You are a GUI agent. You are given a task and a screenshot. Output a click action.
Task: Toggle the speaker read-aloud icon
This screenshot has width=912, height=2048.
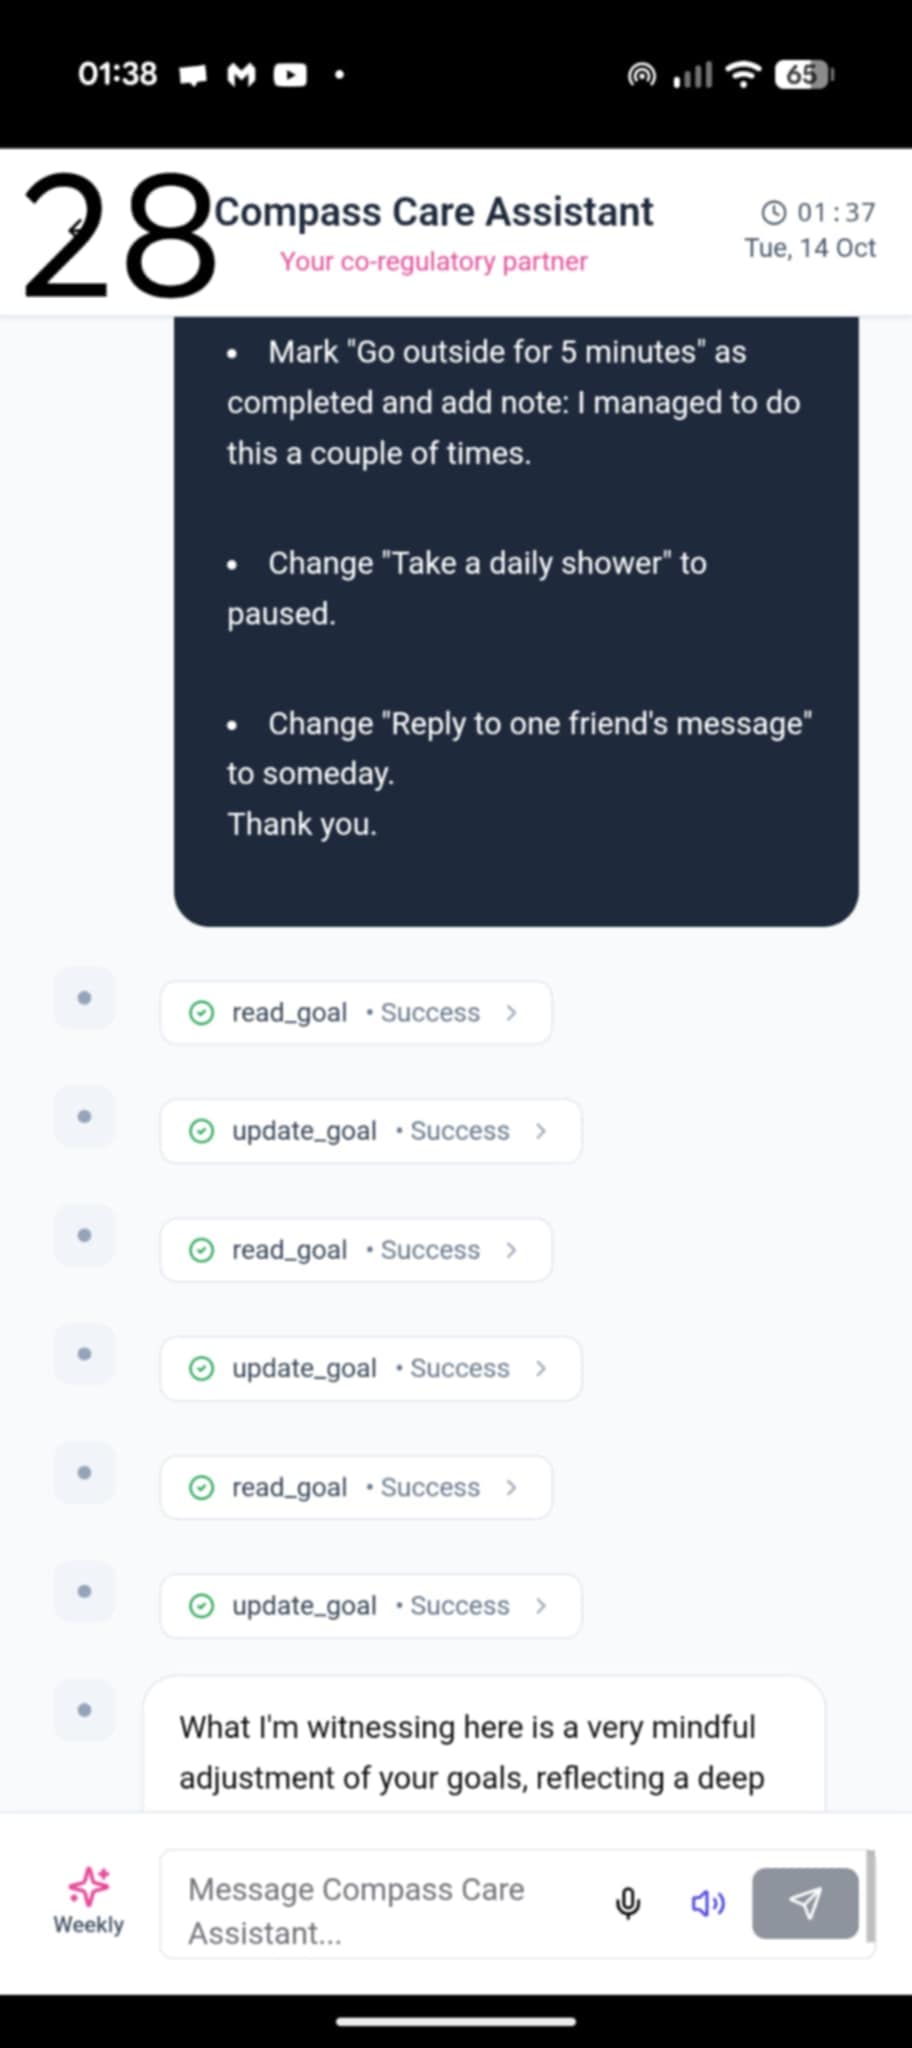(708, 1903)
